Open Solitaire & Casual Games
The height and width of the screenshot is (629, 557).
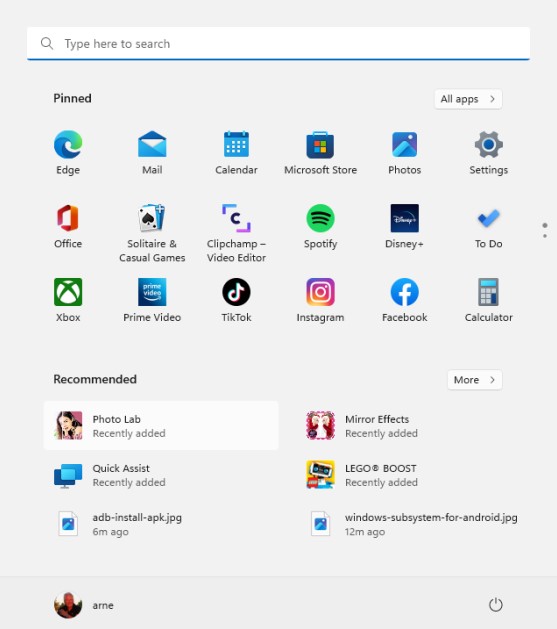click(x=152, y=233)
